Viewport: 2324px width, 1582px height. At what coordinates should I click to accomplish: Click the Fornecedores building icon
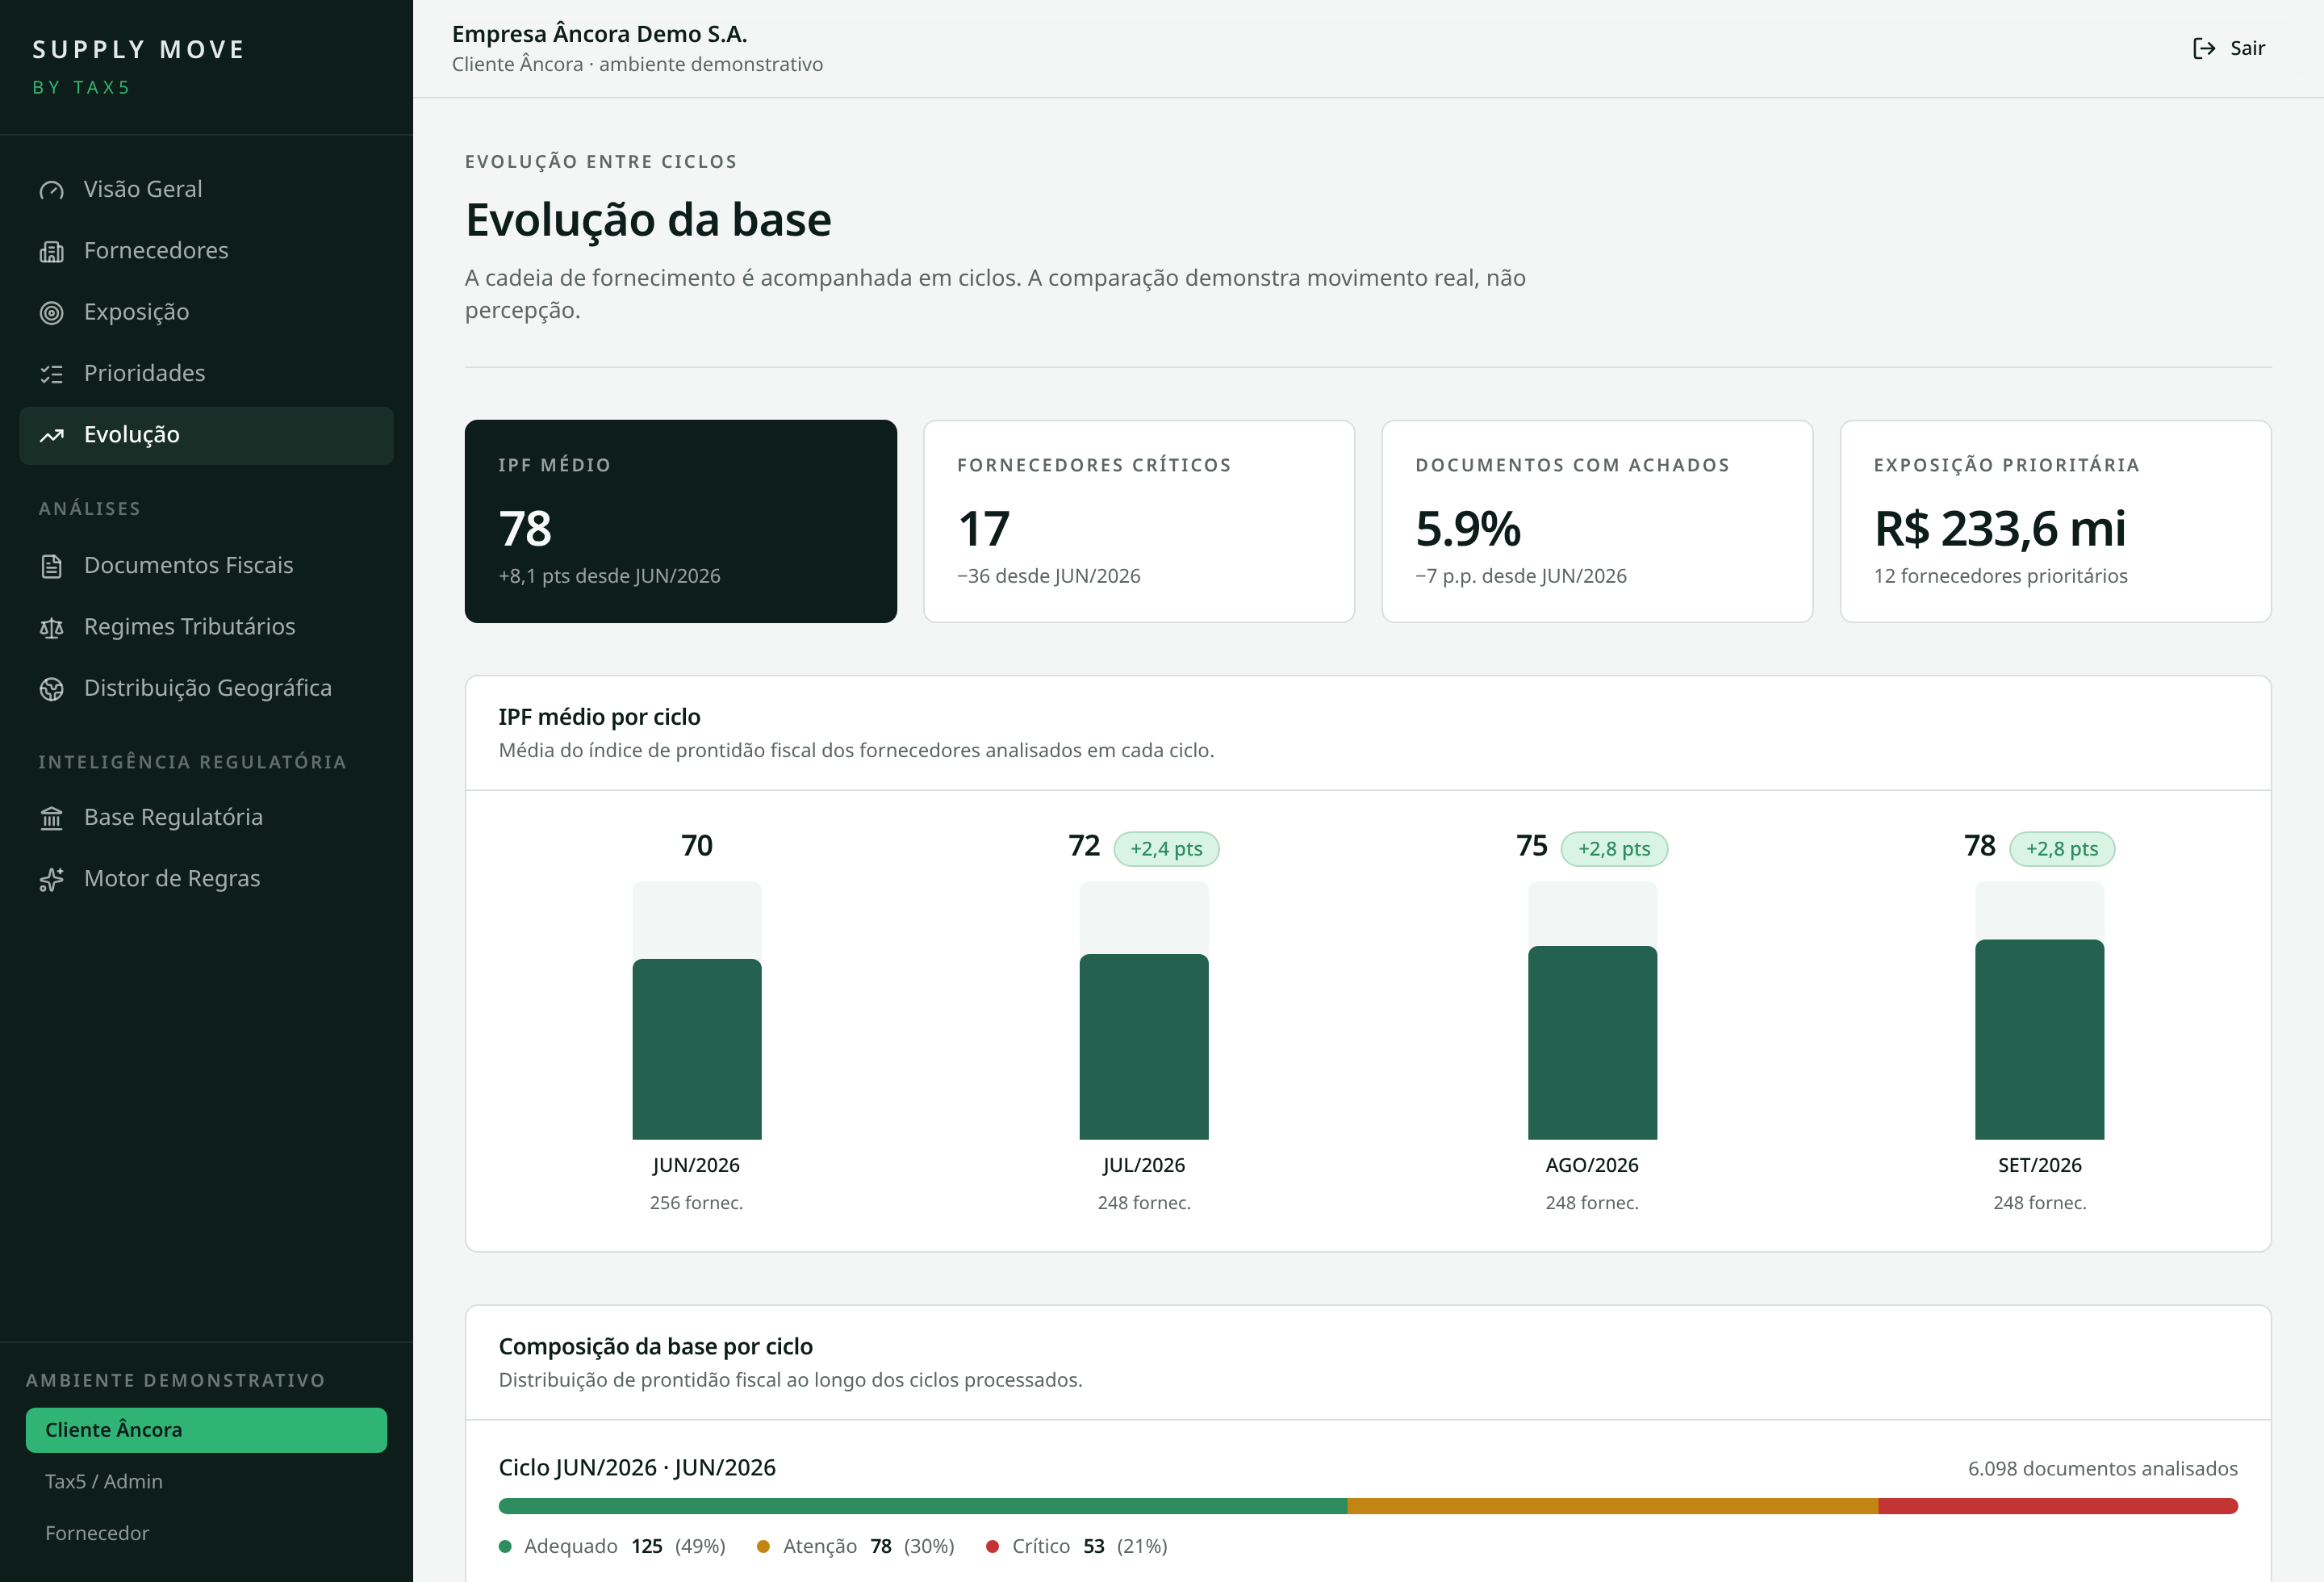(x=51, y=251)
